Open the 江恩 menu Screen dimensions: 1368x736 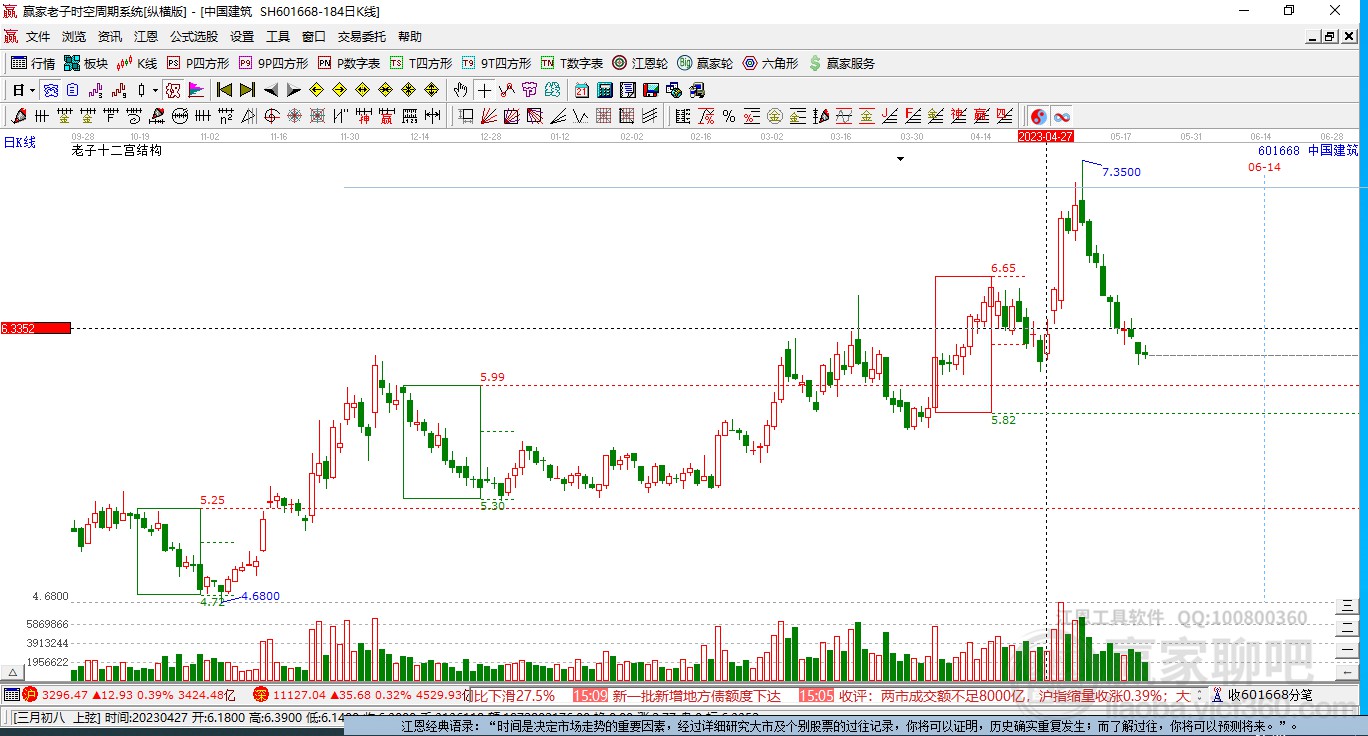pos(146,37)
